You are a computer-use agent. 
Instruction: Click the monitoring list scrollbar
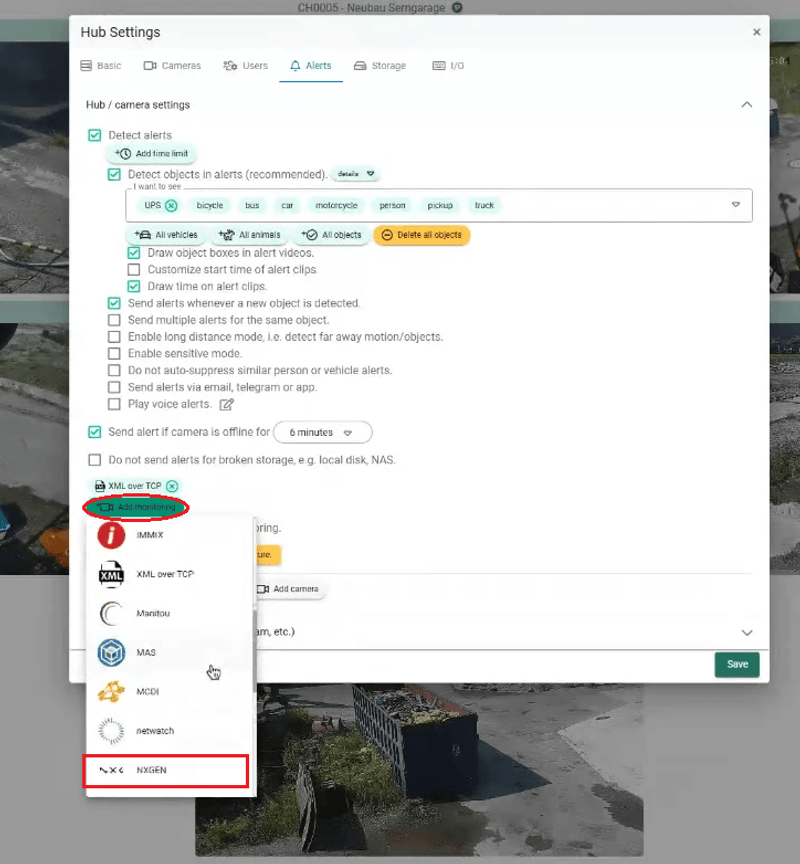[x=254, y=651]
